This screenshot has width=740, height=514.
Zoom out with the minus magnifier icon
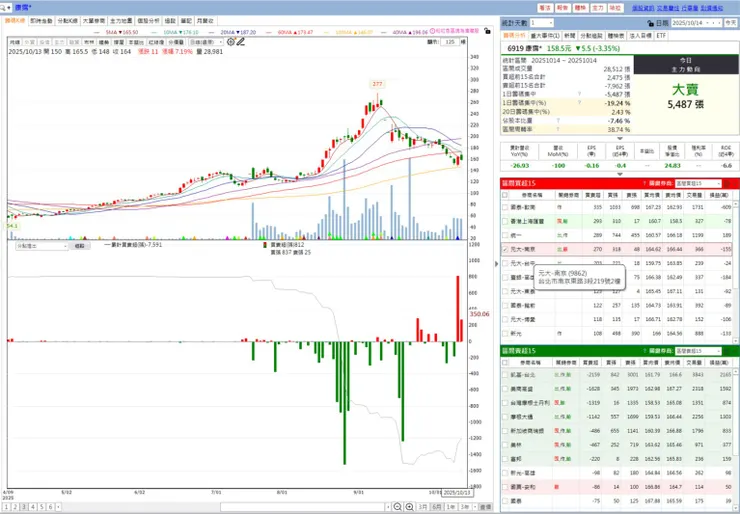click(x=397, y=507)
